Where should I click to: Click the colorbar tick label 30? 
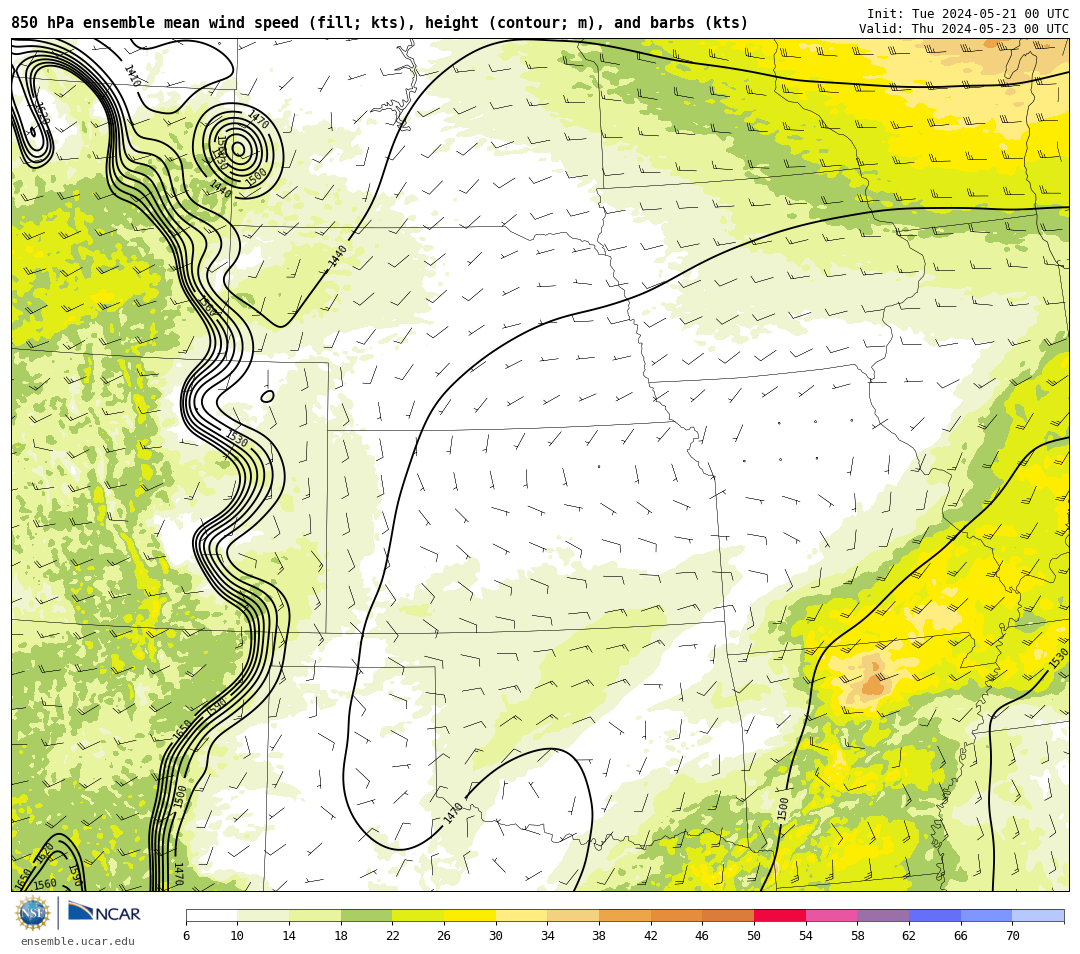point(496,935)
